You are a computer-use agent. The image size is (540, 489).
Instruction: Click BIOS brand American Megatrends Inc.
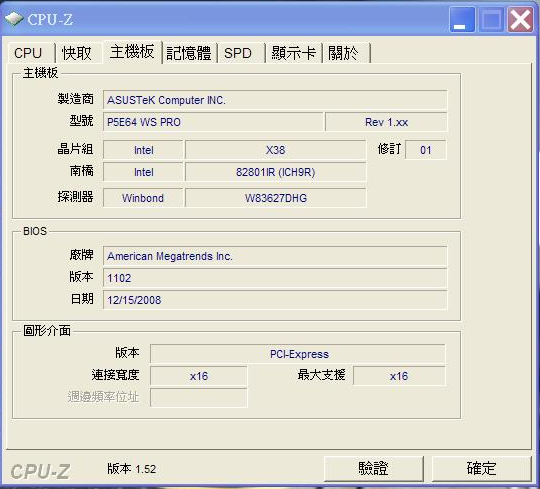tap(275, 256)
